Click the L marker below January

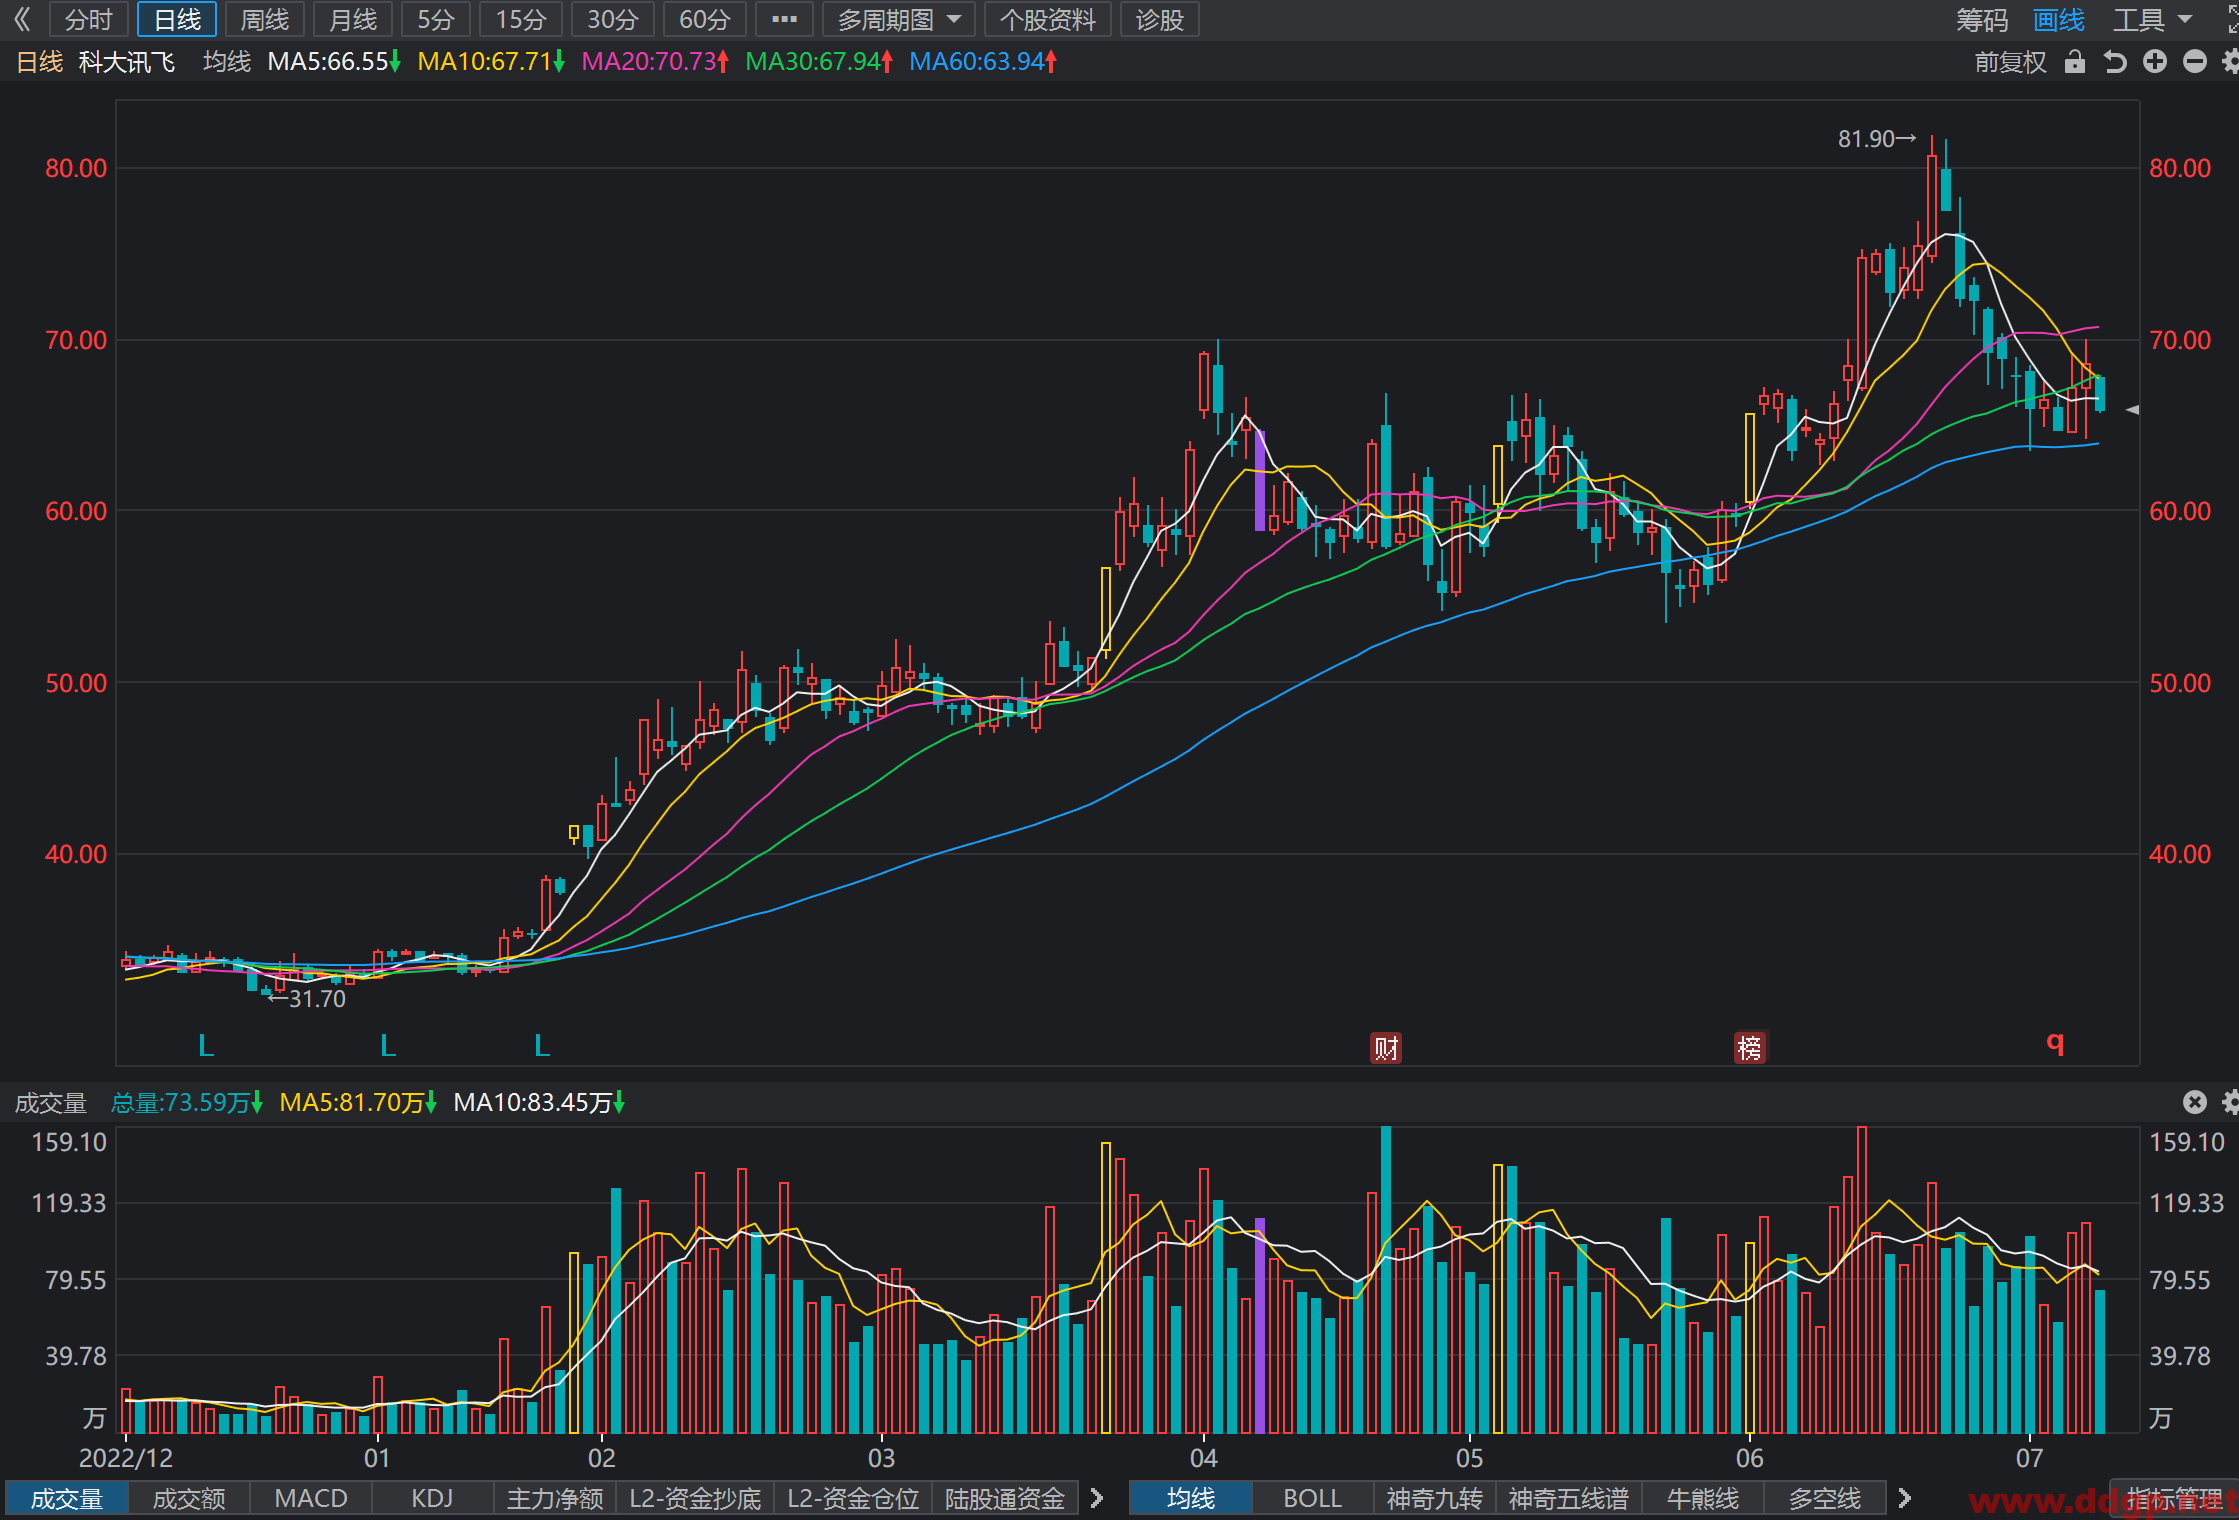tap(388, 1046)
